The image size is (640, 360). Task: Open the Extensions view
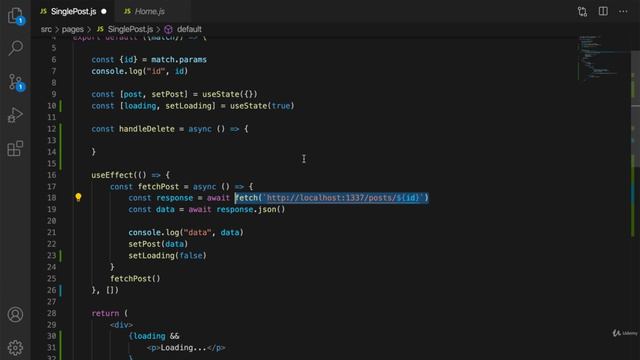[16, 149]
